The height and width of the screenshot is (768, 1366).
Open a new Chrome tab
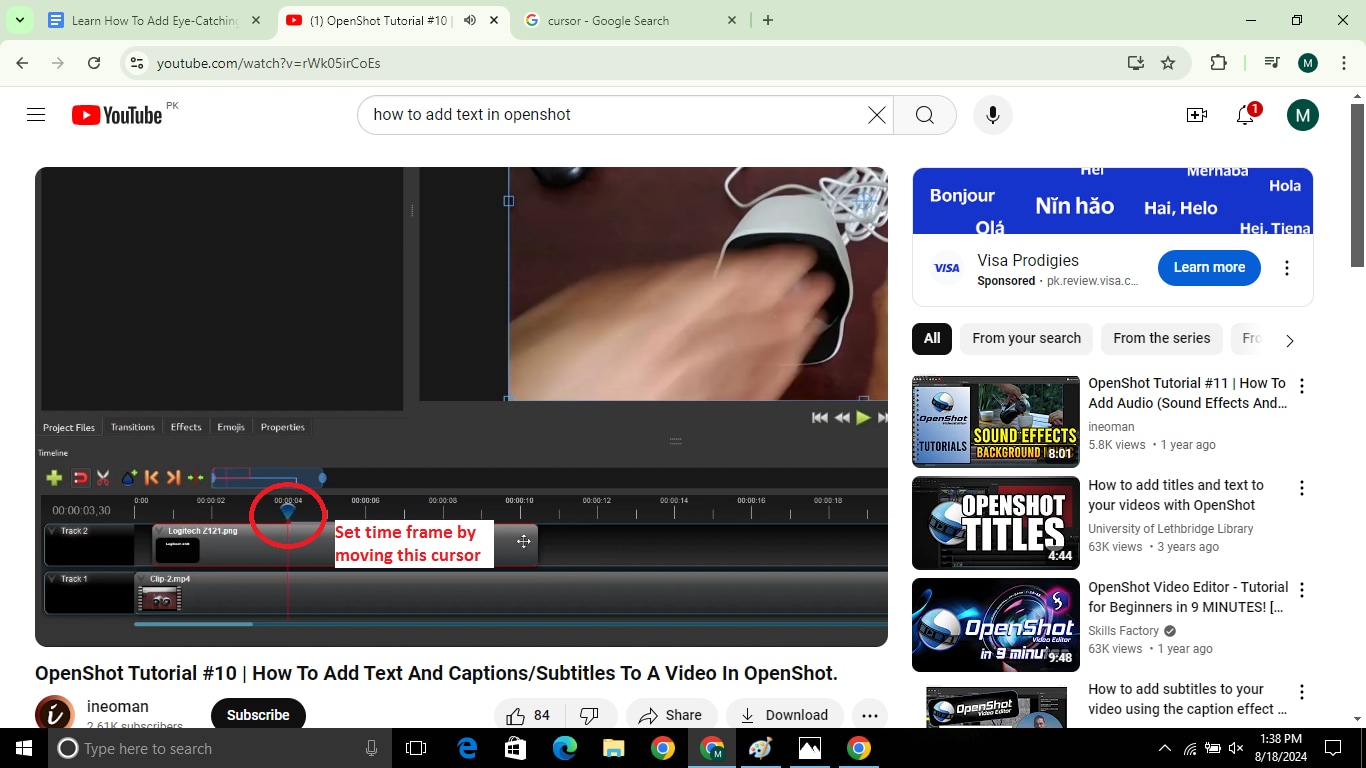click(768, 20)
